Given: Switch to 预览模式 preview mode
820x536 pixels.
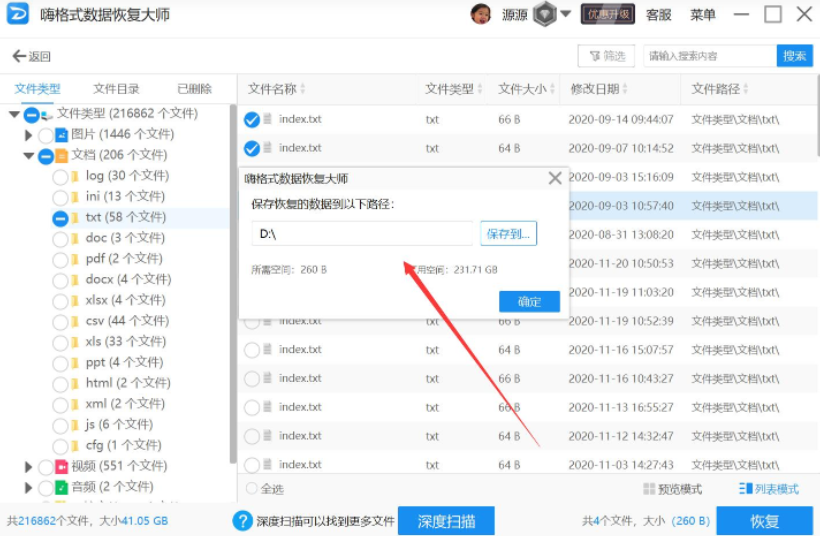Looking at the screenshot, I should [x=672, y=489].
